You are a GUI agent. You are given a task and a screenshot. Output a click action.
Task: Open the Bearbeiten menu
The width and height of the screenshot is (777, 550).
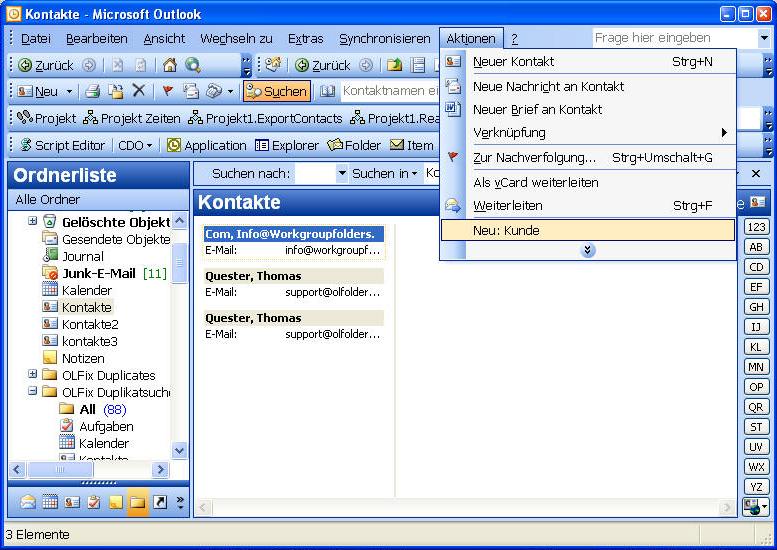point(97,39)
